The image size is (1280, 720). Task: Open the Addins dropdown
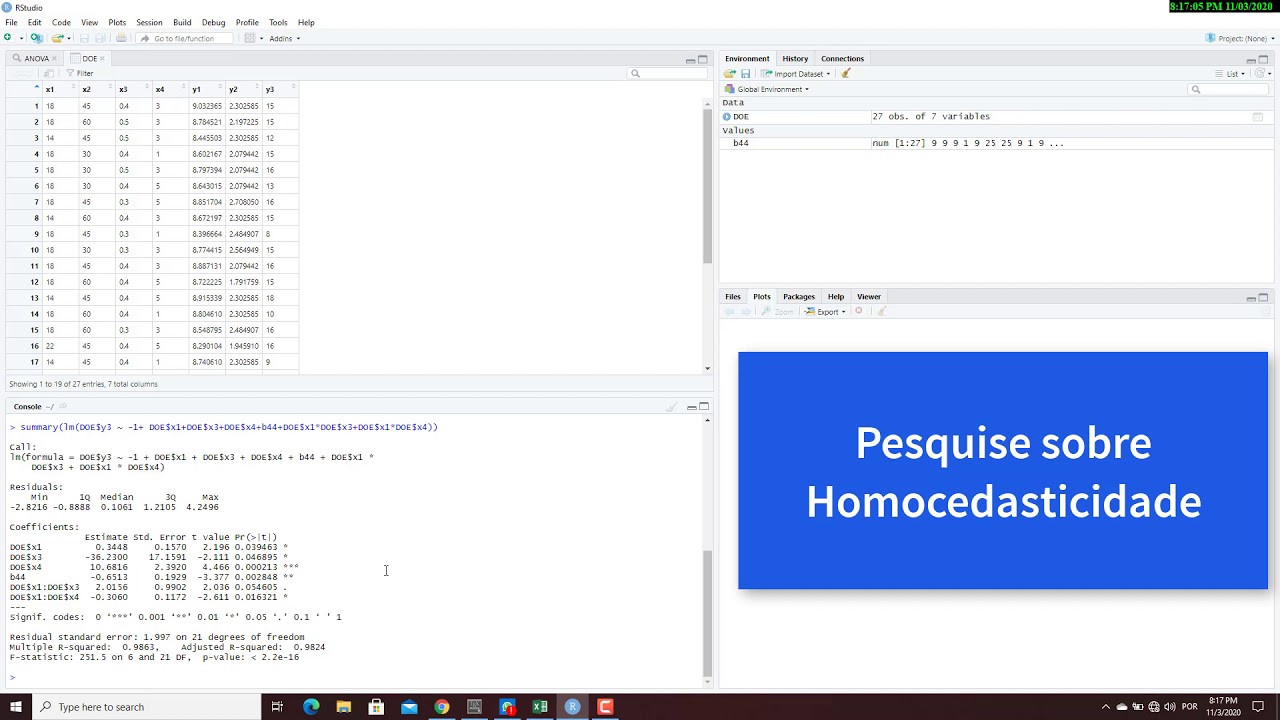(284, 38)
